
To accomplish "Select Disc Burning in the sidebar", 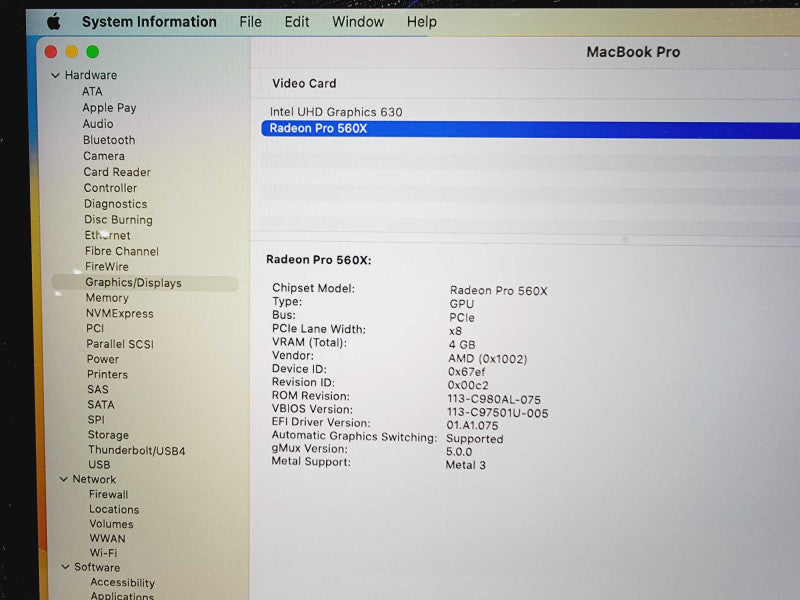I will [x=118, y=220].
